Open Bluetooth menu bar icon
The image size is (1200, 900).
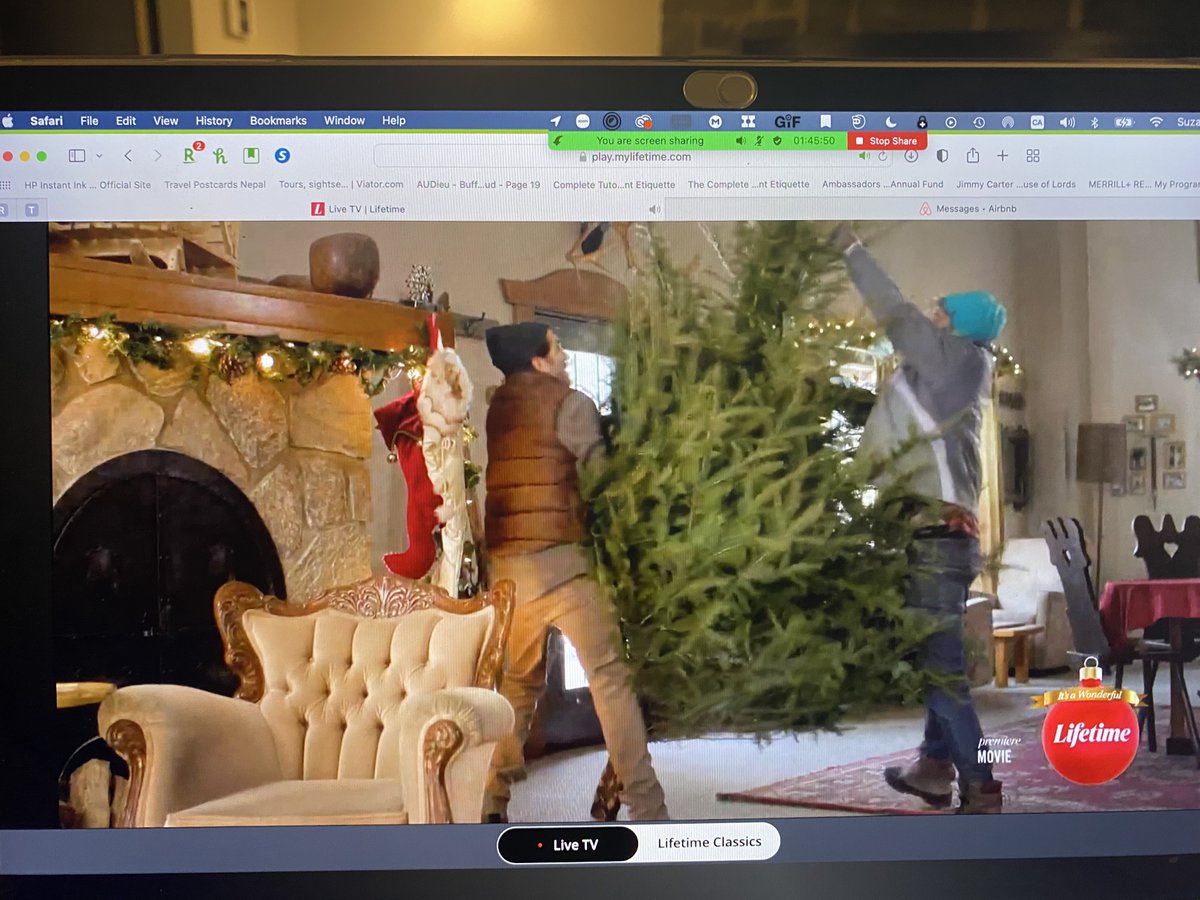tap(1094, 122)
